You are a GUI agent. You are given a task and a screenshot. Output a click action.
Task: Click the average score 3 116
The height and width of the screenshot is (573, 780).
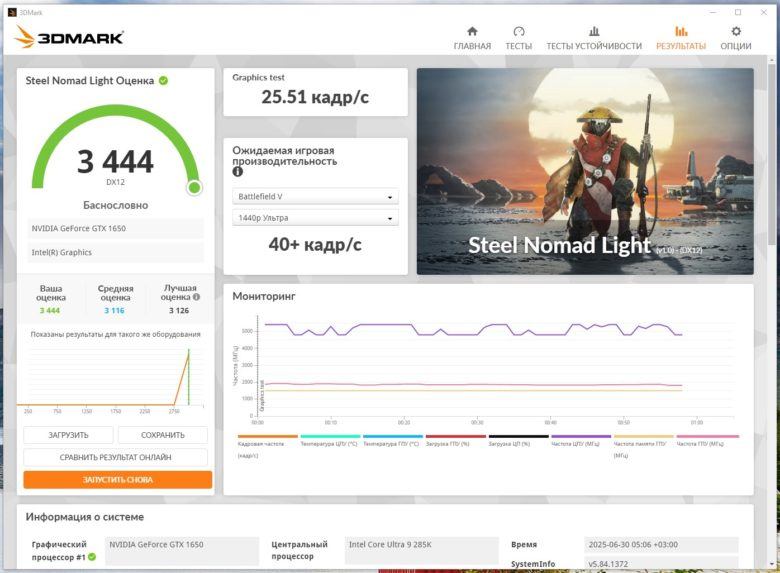pyautogui.click(x=114, y=310)
